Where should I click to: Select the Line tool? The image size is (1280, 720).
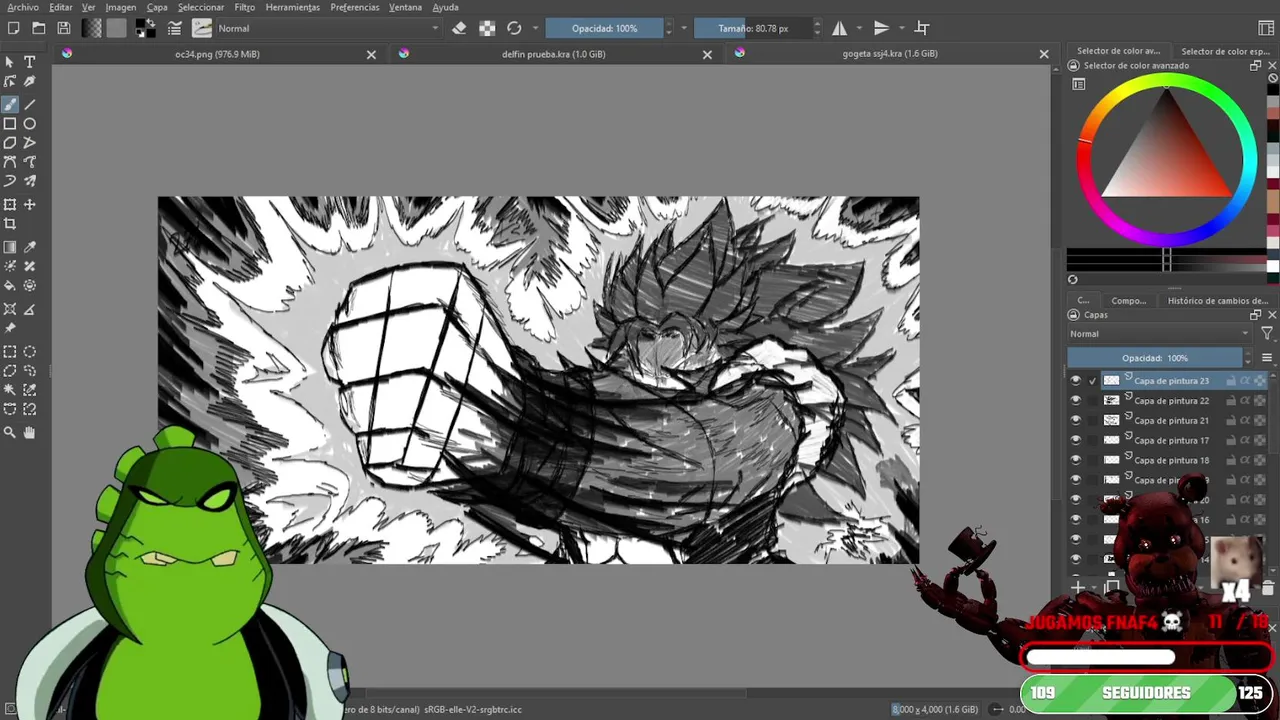click(30, 104)
